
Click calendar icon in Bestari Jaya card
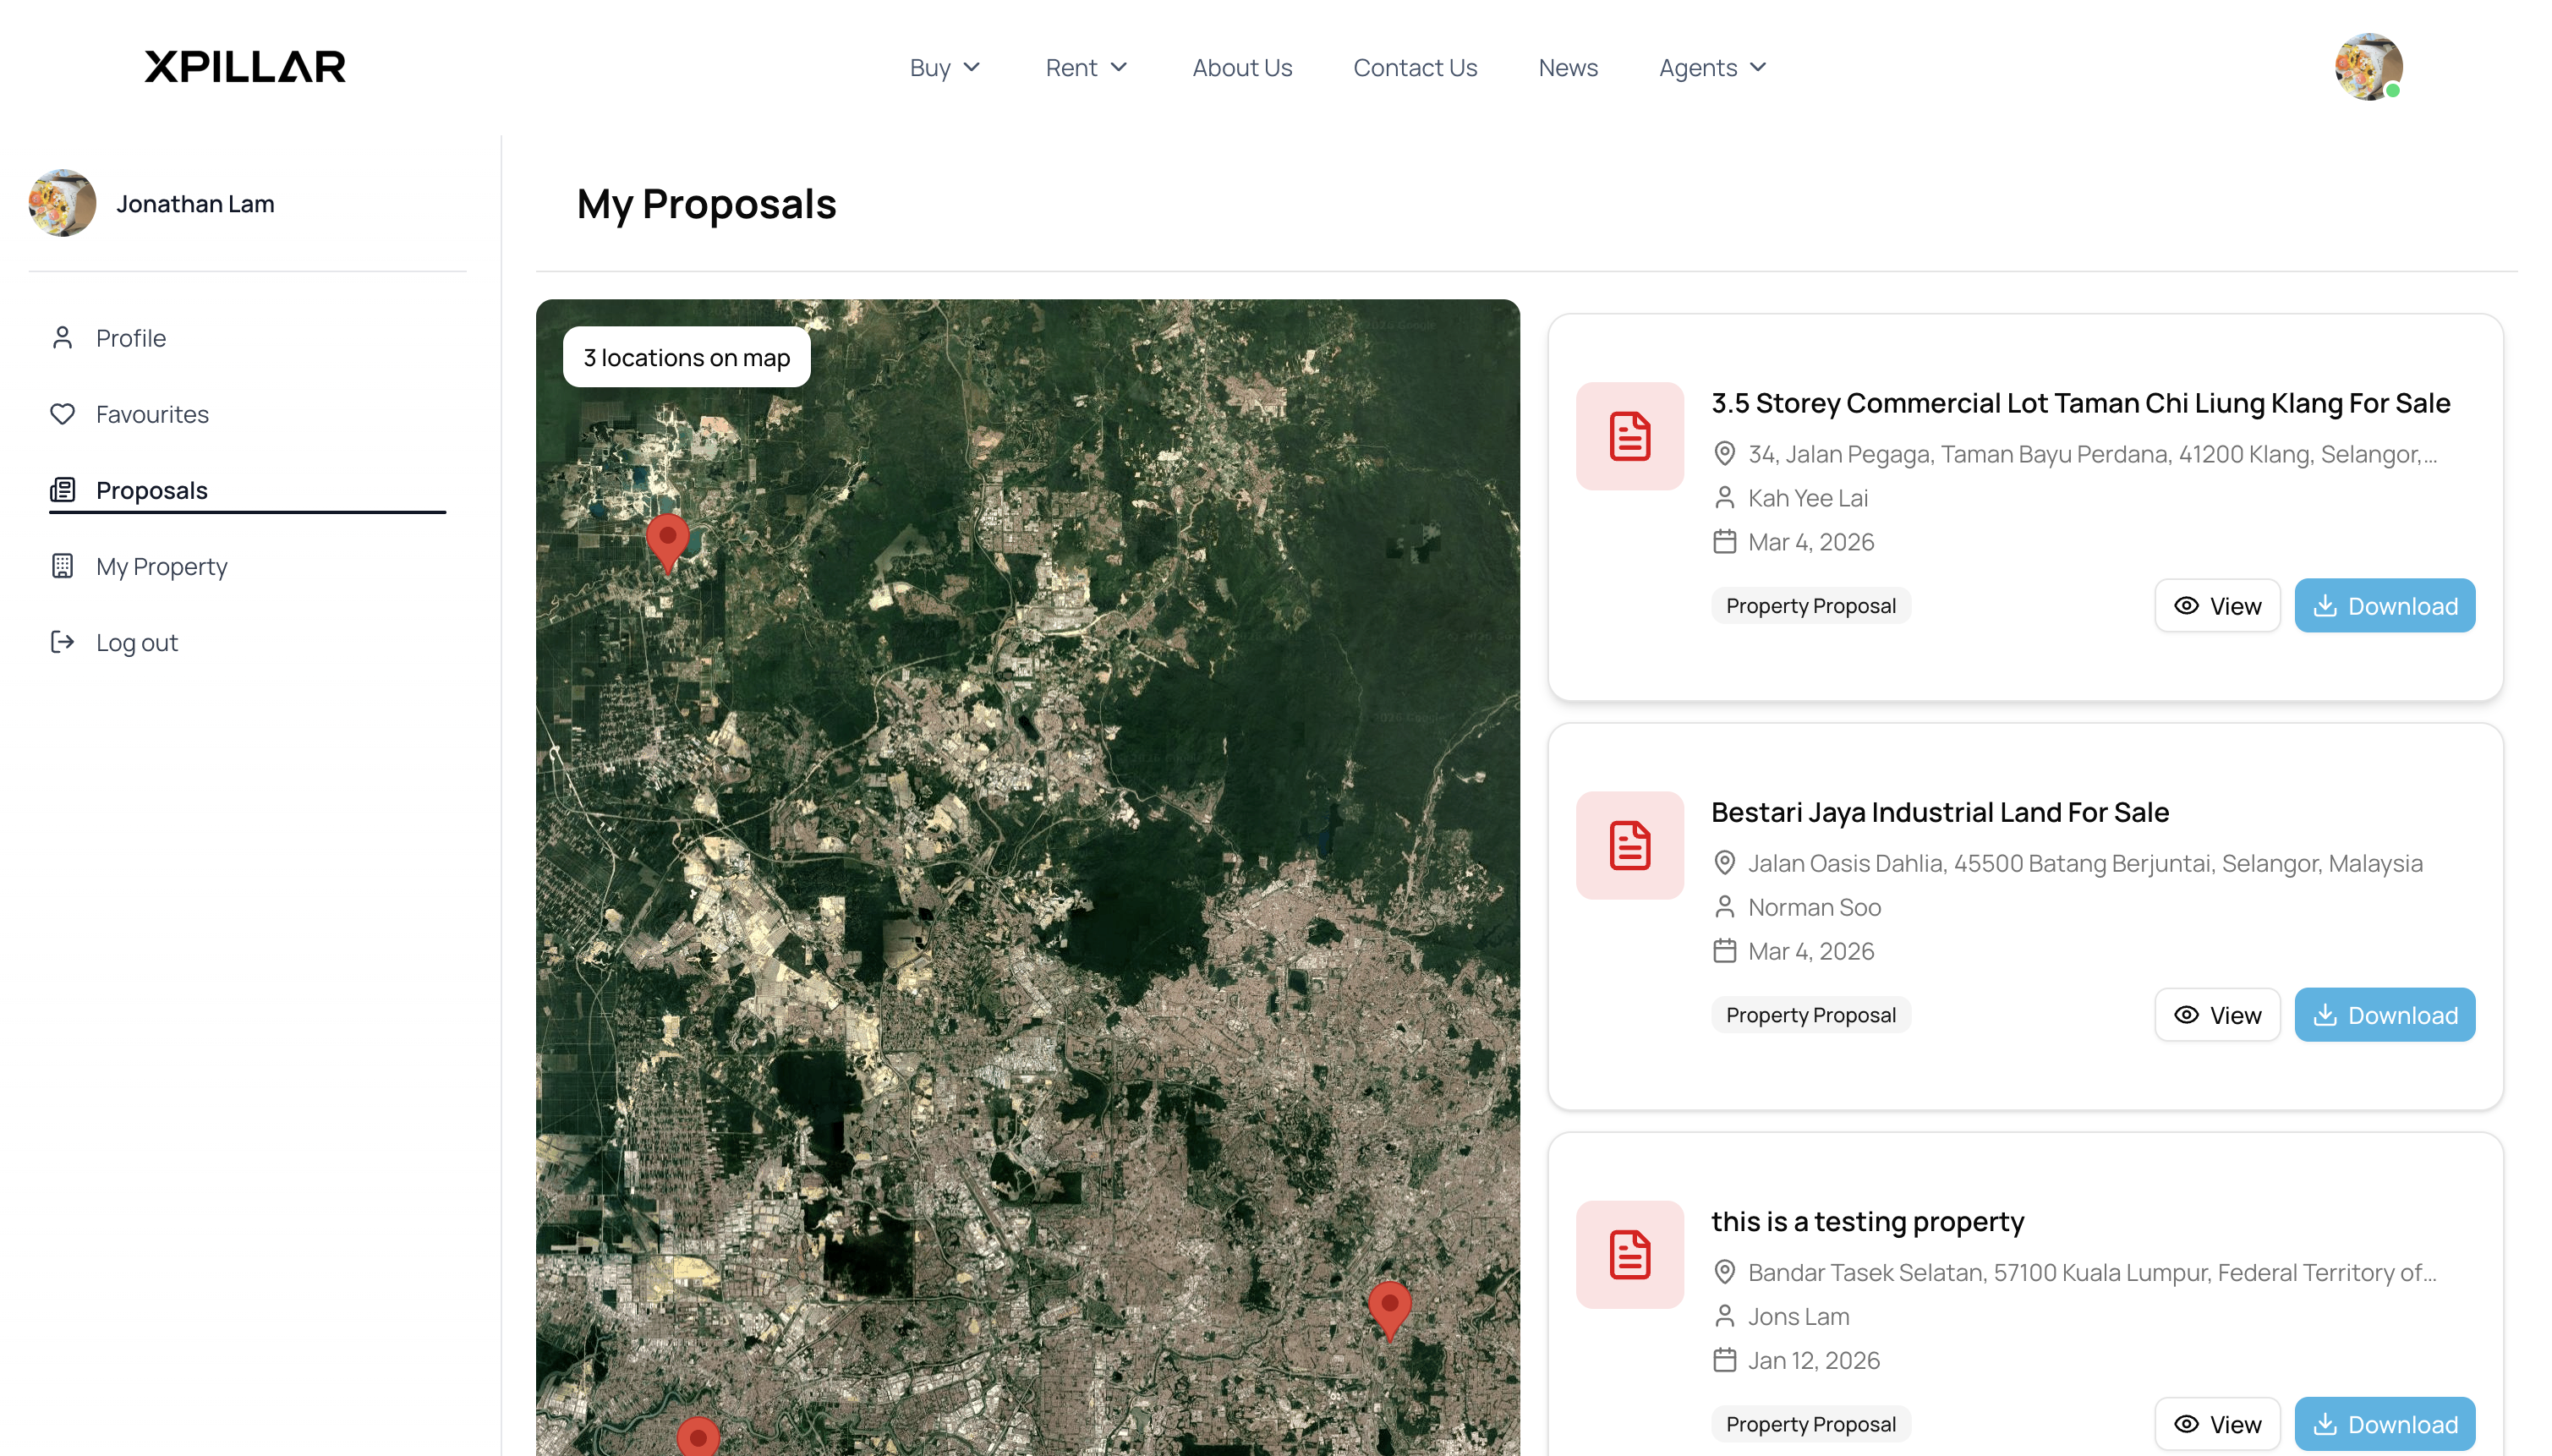pyautogui.click(x=1724, y=951)
